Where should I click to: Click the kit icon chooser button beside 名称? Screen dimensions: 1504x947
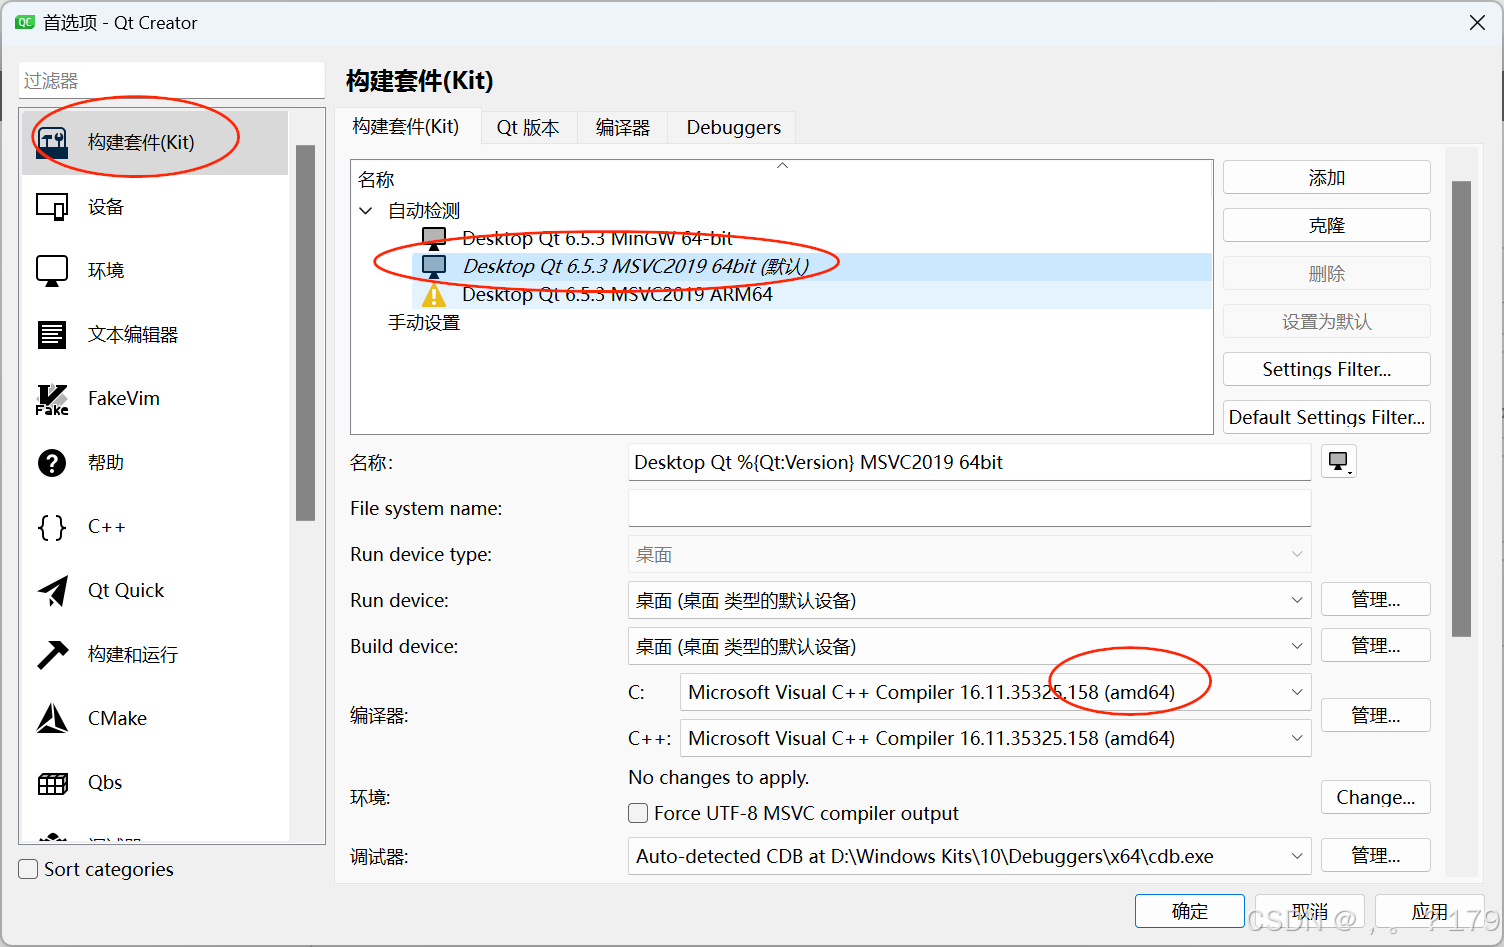point(1339,462)
